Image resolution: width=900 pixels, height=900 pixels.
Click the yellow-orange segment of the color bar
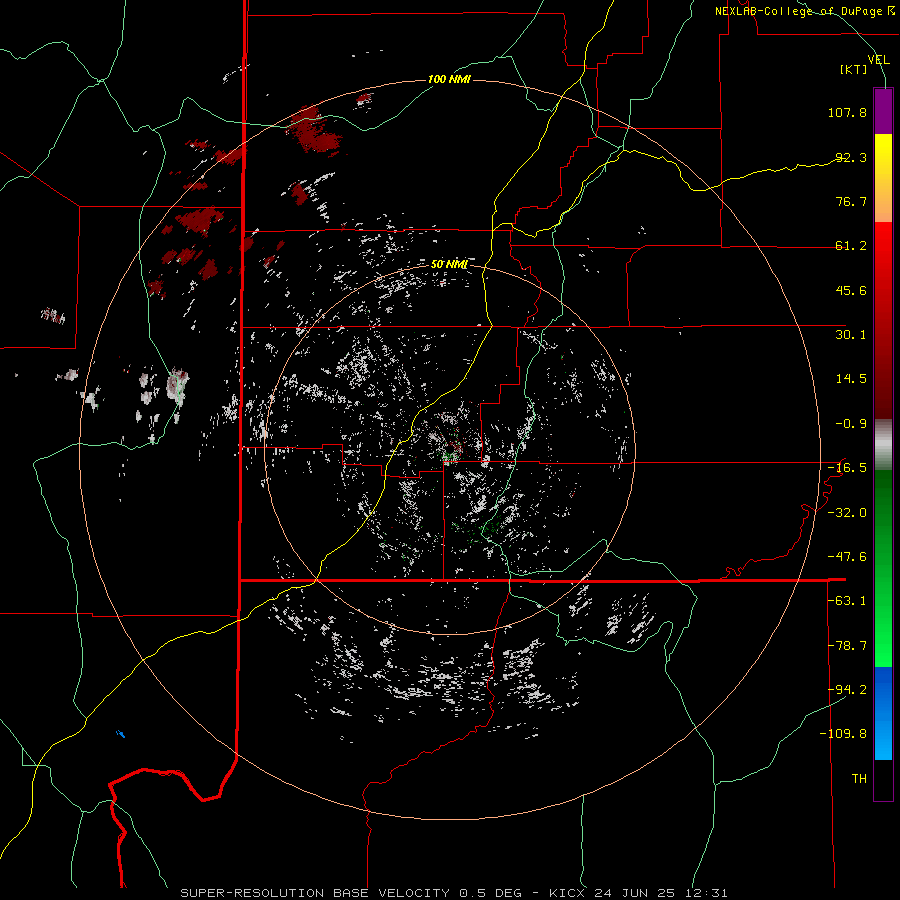click(x=883, y=178)
